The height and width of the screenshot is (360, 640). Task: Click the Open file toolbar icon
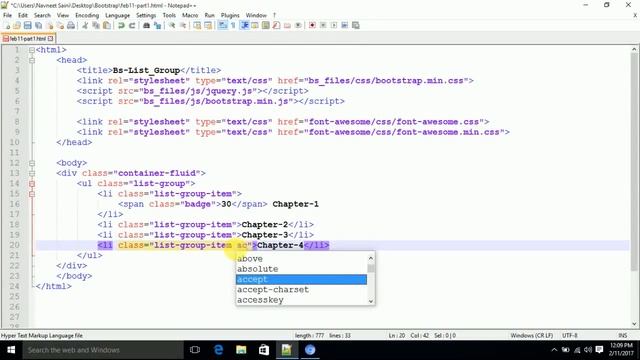pos(17,25)
